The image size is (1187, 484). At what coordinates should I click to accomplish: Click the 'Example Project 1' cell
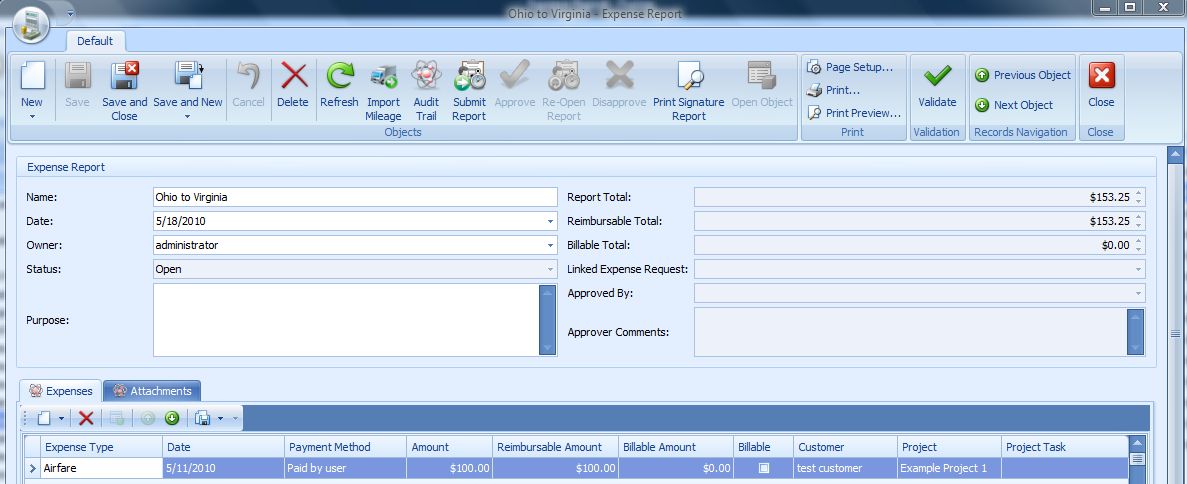point(949,468)
